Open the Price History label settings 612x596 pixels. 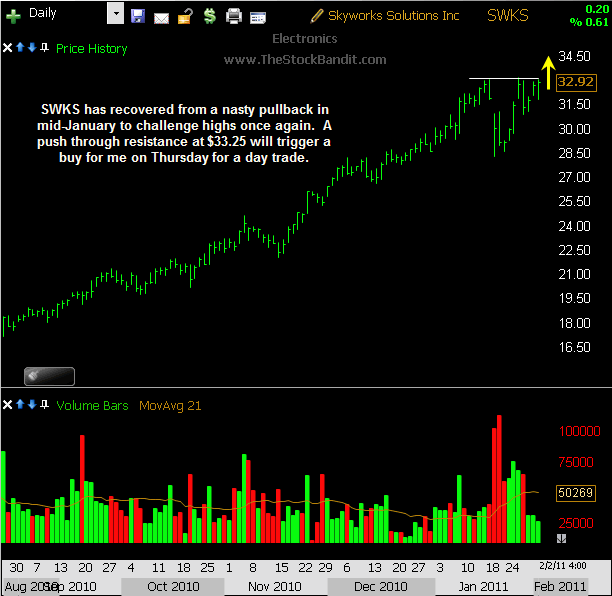[x=91, y=48]
